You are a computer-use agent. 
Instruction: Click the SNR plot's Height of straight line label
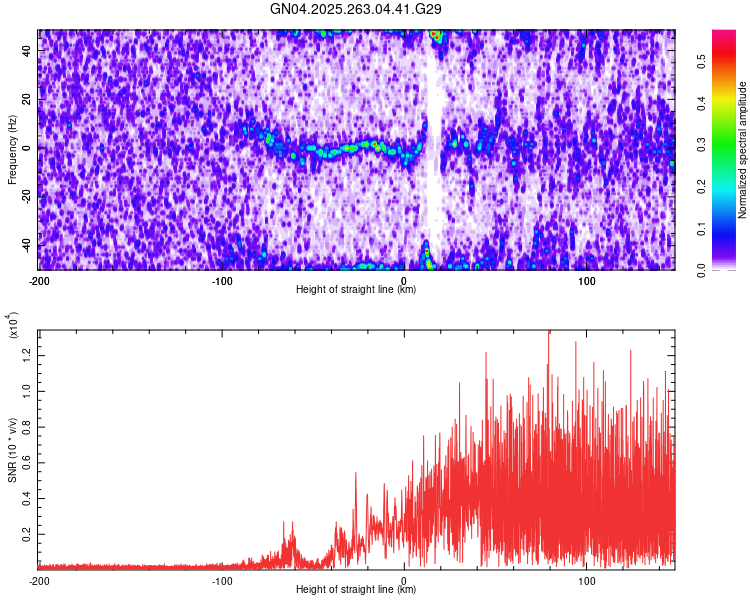pos(357,589)
